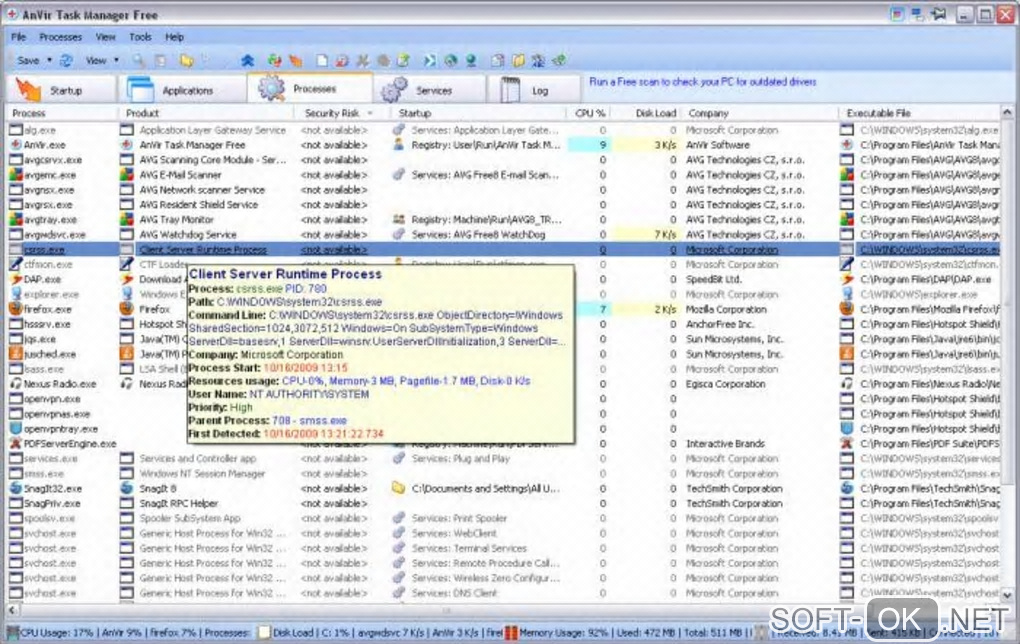This screenshot has width=1020, height=644.
Task: Click the PDFServerEngine.exe process icon
Action: [x=16, y=444]
